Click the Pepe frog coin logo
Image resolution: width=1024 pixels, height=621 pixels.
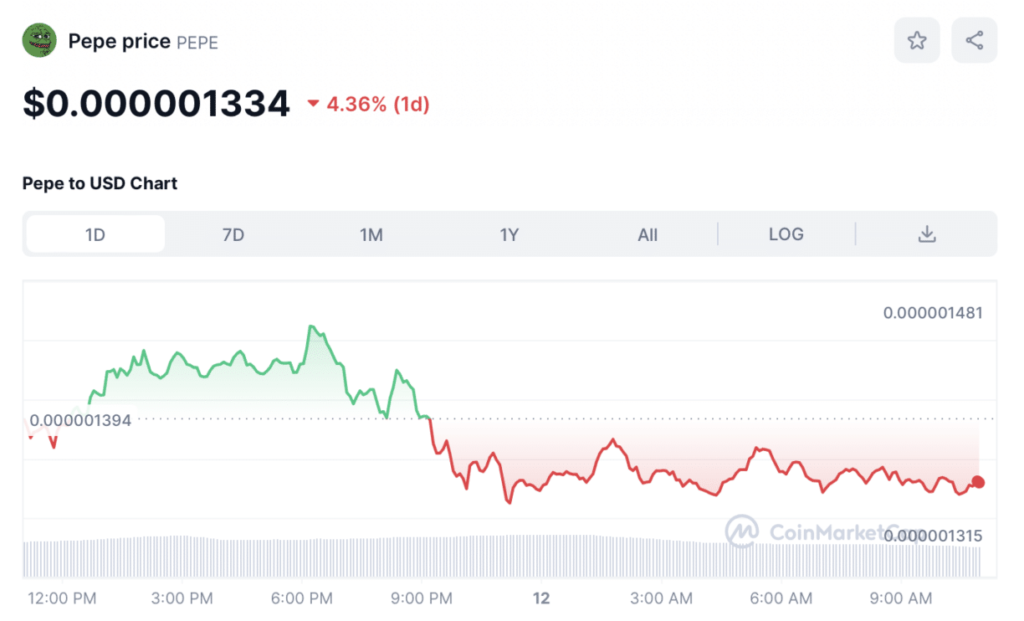click(x=40, y=41)
